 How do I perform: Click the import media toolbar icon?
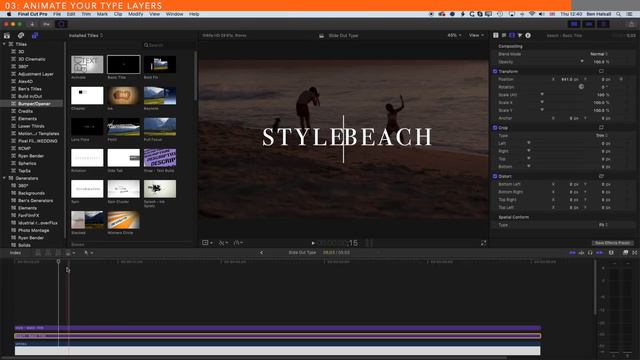click(x=32, y=24)
